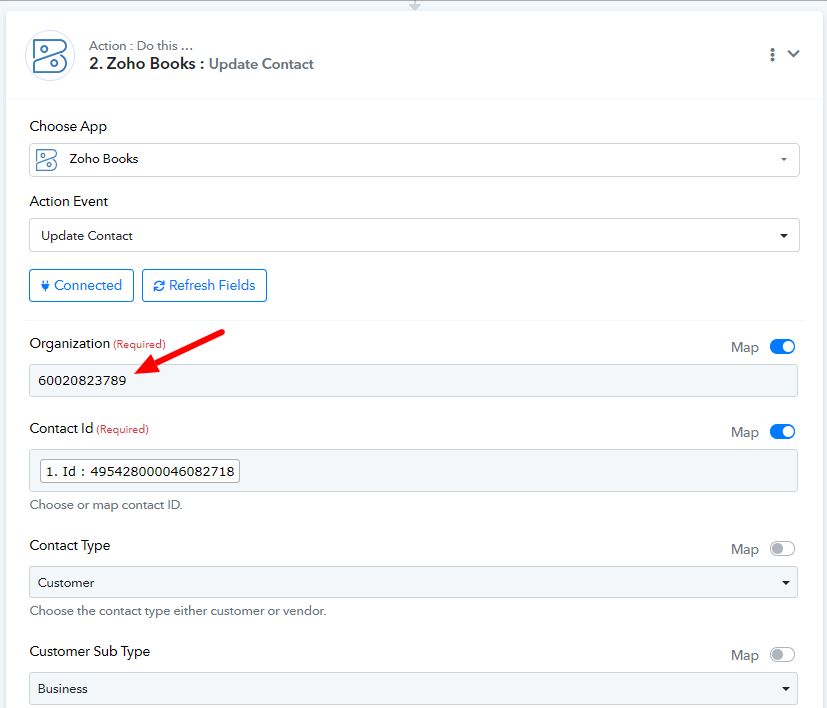
Task: Select the mapped Id tag 495428000046082718
Action: pos(140,471)
